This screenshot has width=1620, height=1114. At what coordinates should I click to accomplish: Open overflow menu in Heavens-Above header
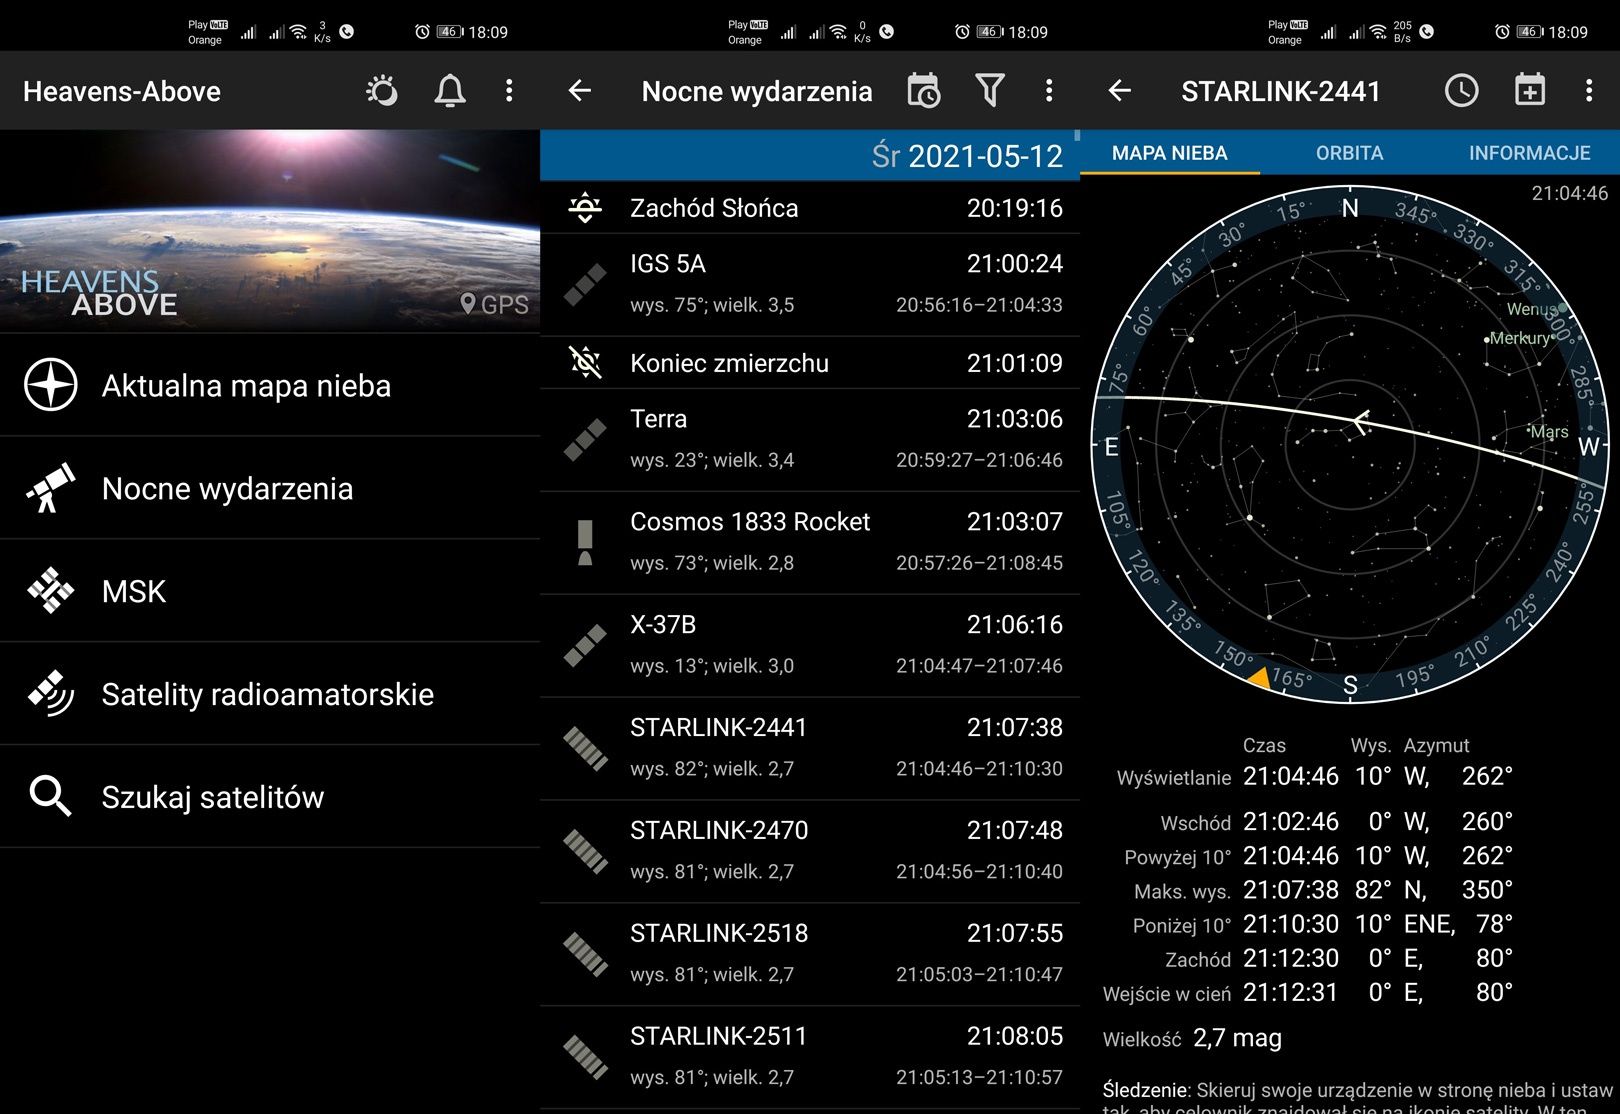pyautogui.click(x=509, y=91)
